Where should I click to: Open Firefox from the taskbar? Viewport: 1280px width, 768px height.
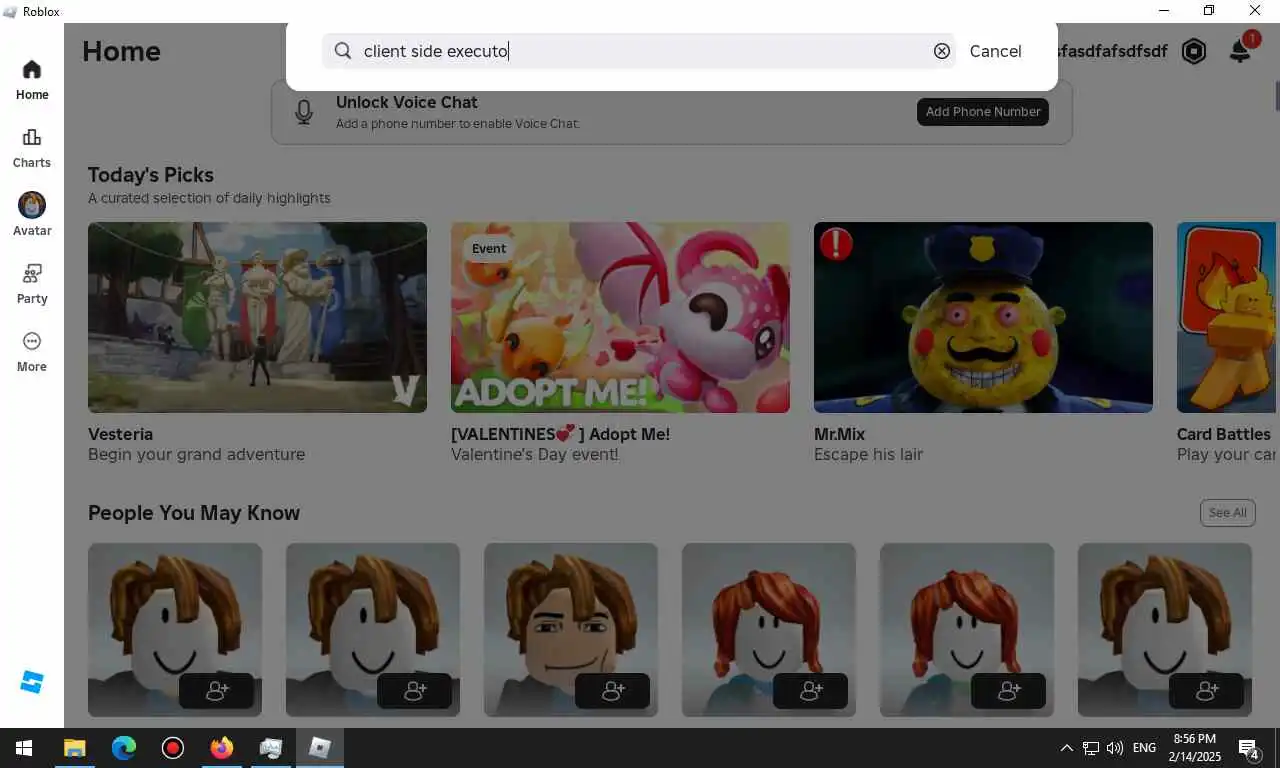tap(221, 748)
